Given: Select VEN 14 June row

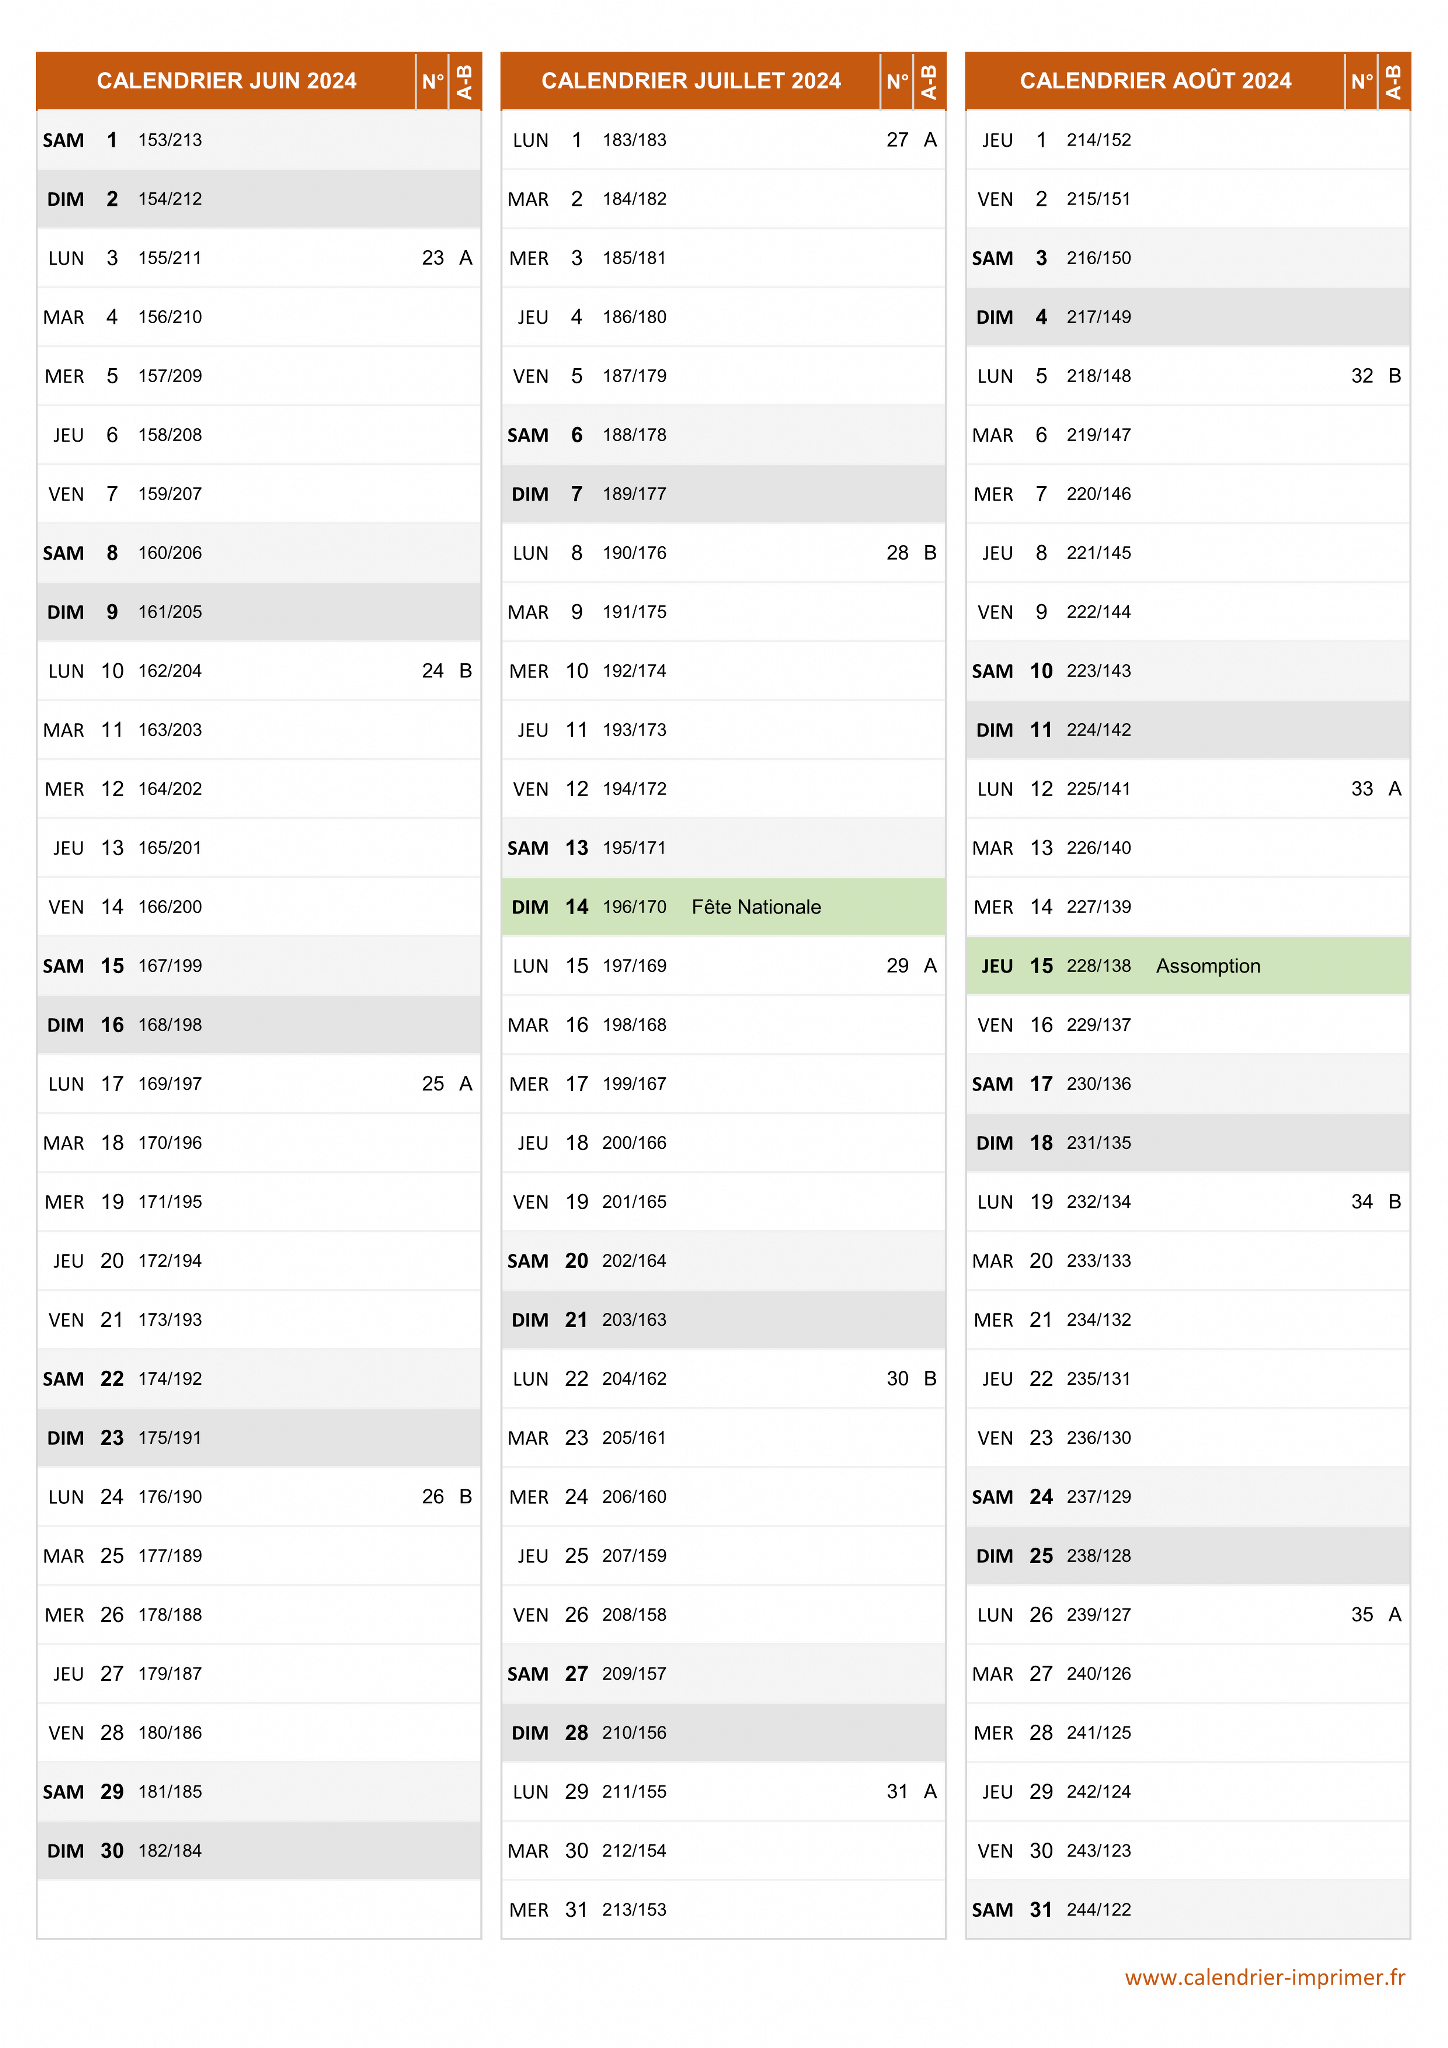Looking at the screenshot, I should point(259,907).
